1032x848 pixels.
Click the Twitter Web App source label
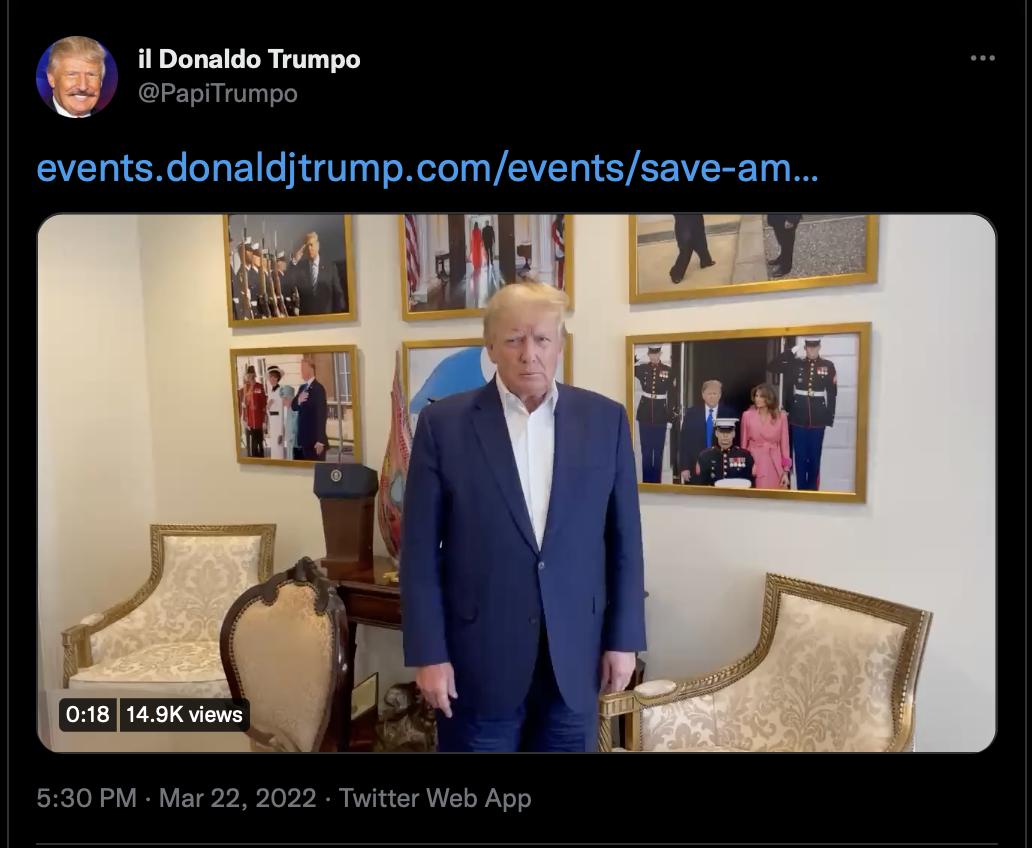pos(435,798)
